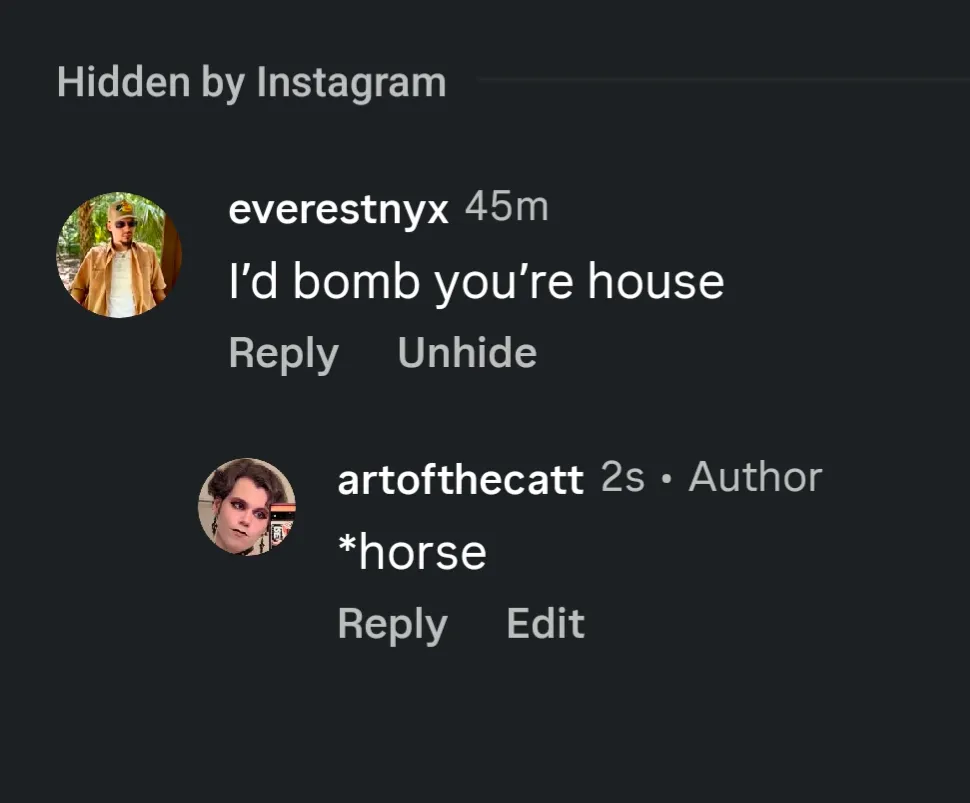
Task: Click the 2s timestamp
Action: tap(622, 478)
